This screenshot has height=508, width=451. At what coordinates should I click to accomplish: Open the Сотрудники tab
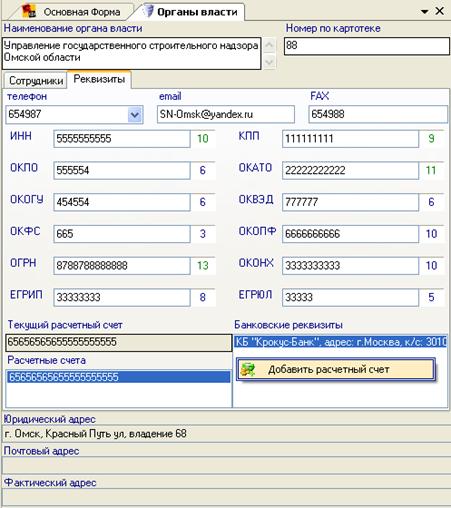coord(36,80)
